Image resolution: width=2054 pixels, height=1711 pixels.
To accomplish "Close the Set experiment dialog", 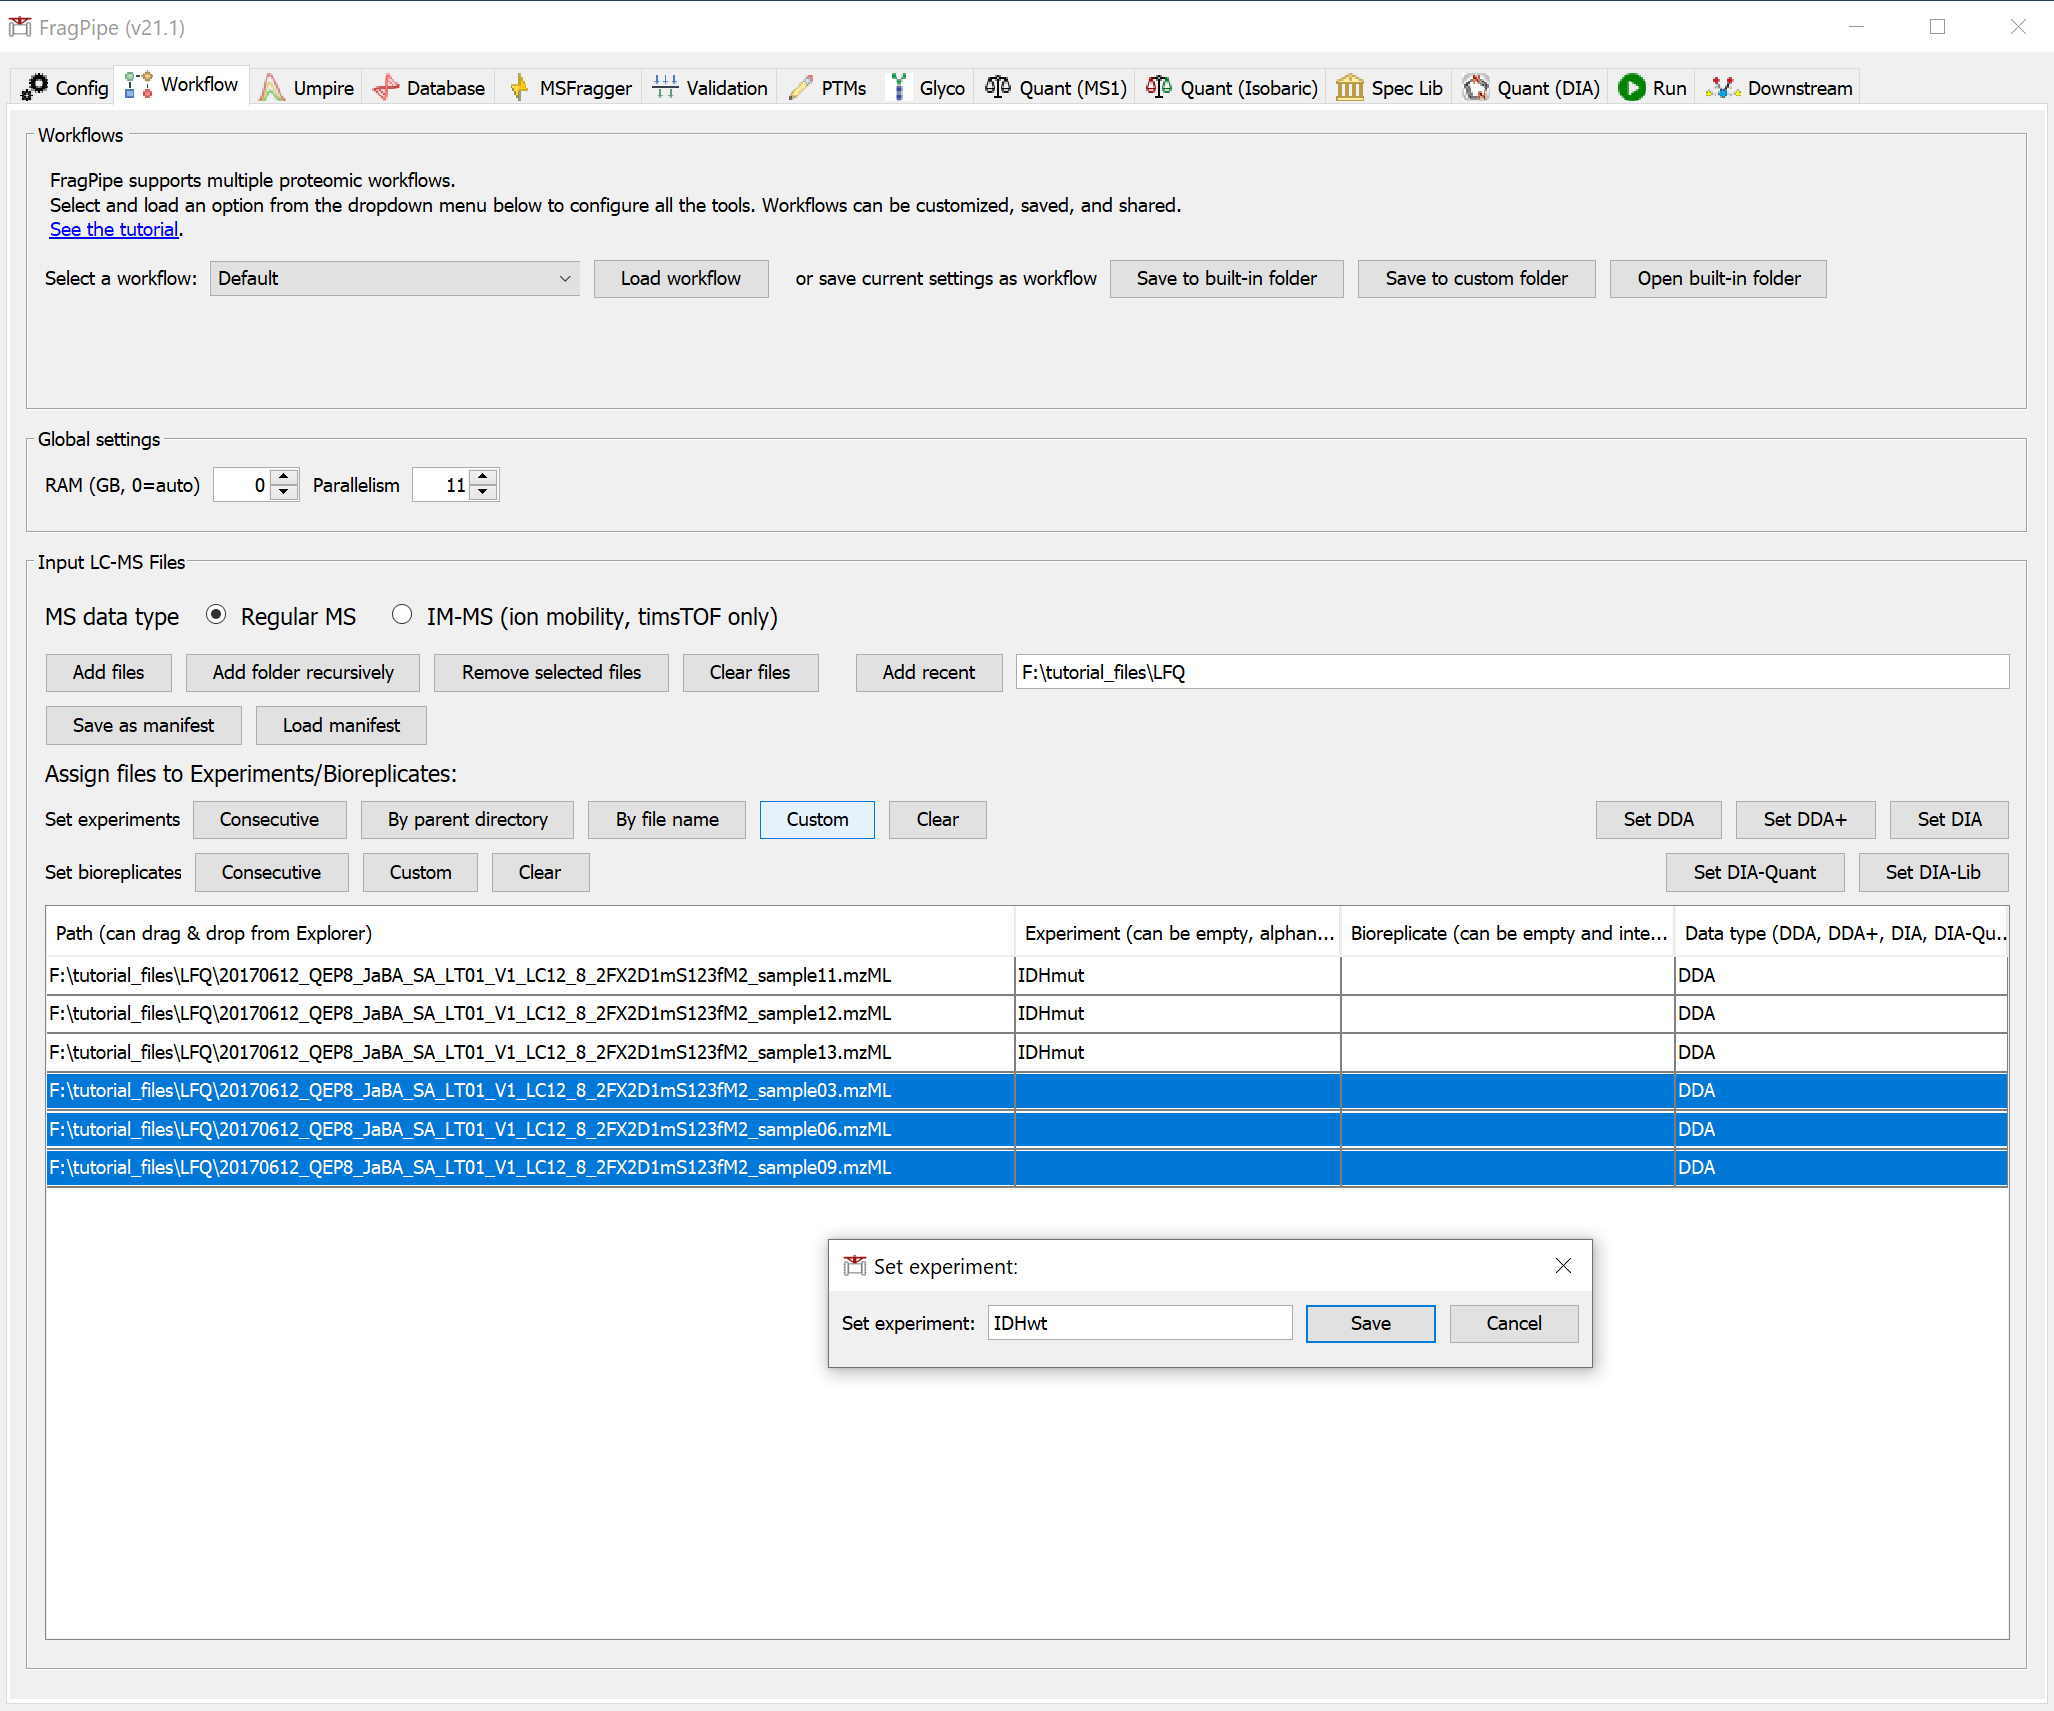I will point(1563,1266).
